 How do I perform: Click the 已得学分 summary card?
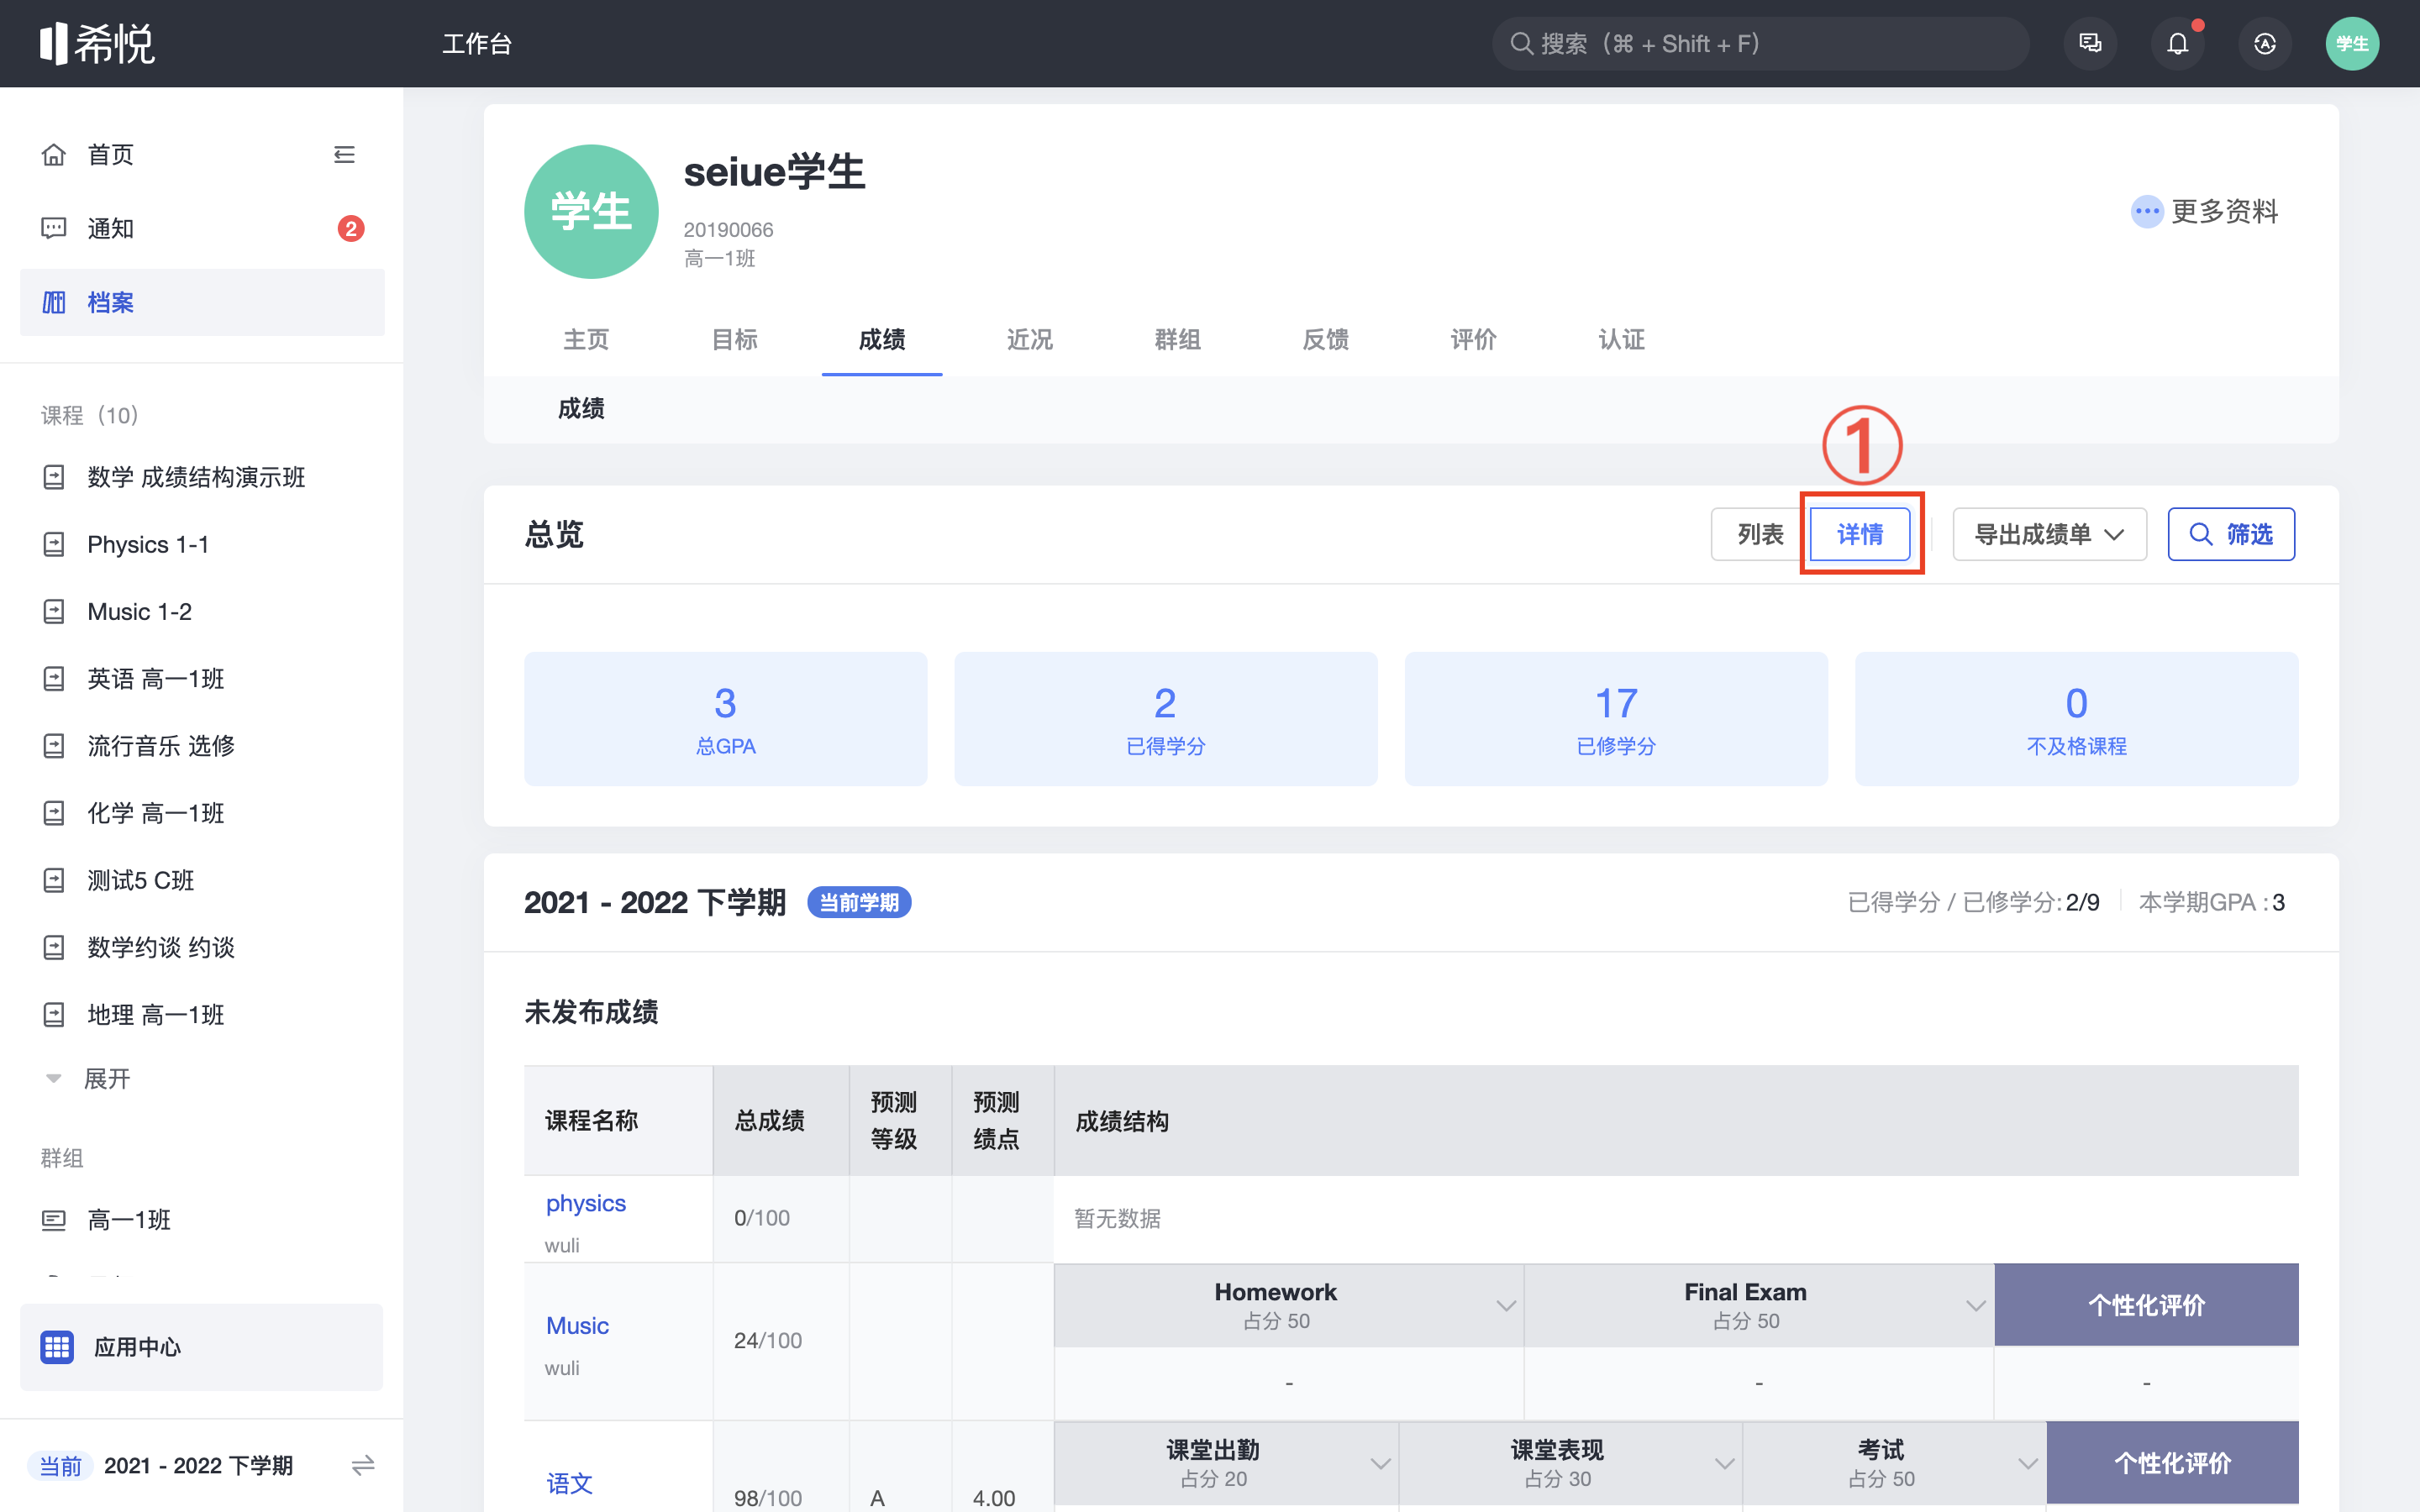1165,718
